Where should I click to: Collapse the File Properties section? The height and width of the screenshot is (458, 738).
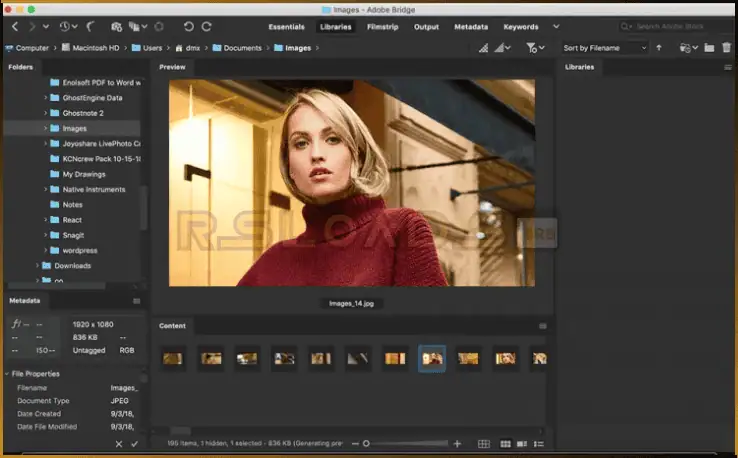pyautogui.click(x=7, y=374)
